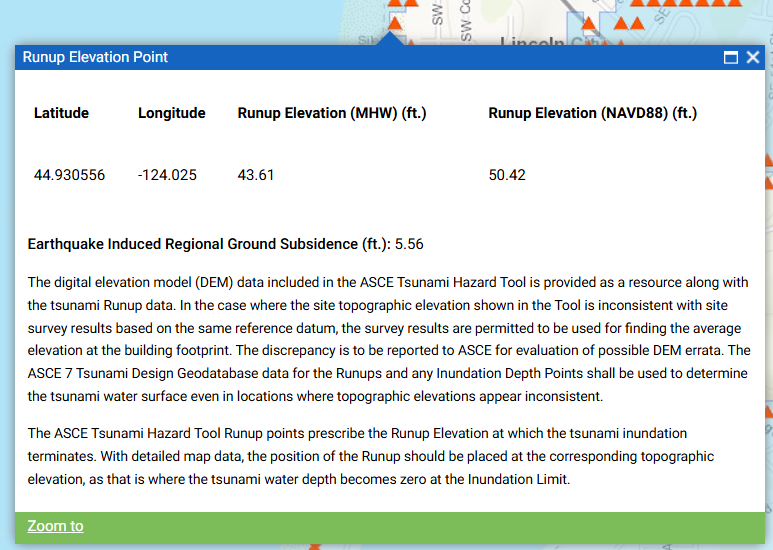The image size is (773, 550).
Task: Click the subsidence value 5.56
Action: coord(410,243)
